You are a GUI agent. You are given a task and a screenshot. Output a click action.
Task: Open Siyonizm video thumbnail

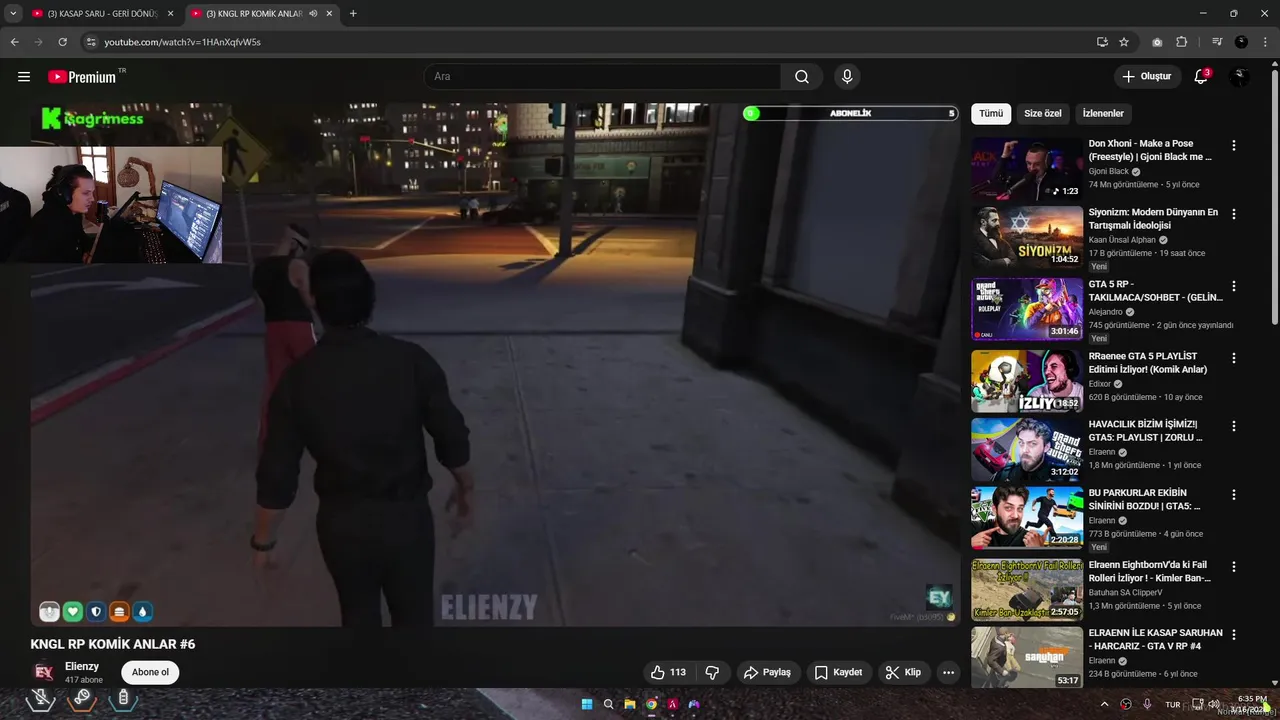click(x=1027, y=238)
